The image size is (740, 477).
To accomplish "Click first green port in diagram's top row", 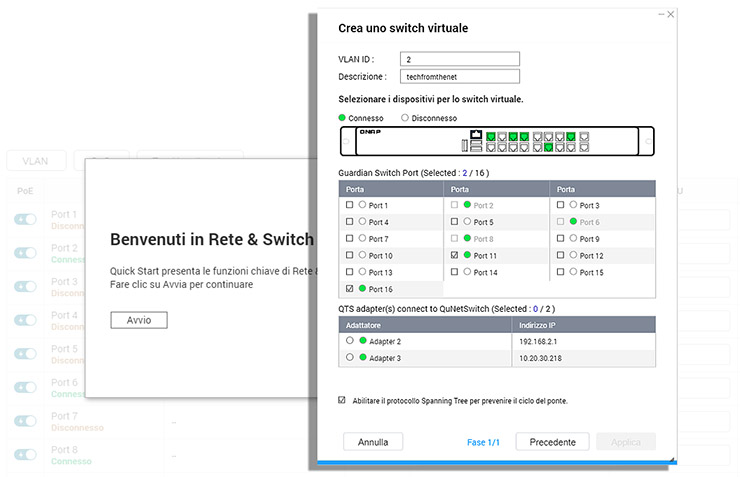I will coord(491,136).
